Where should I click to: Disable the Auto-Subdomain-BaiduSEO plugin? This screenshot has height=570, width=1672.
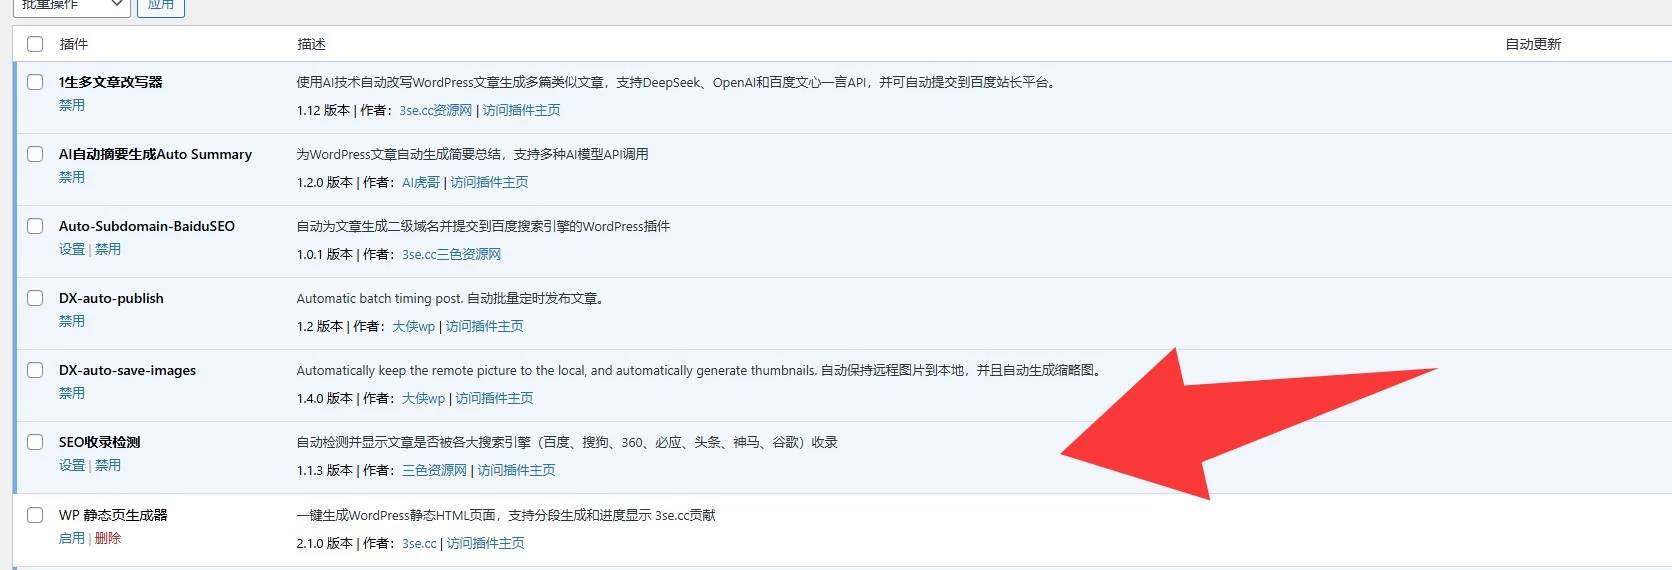point(108,249)
